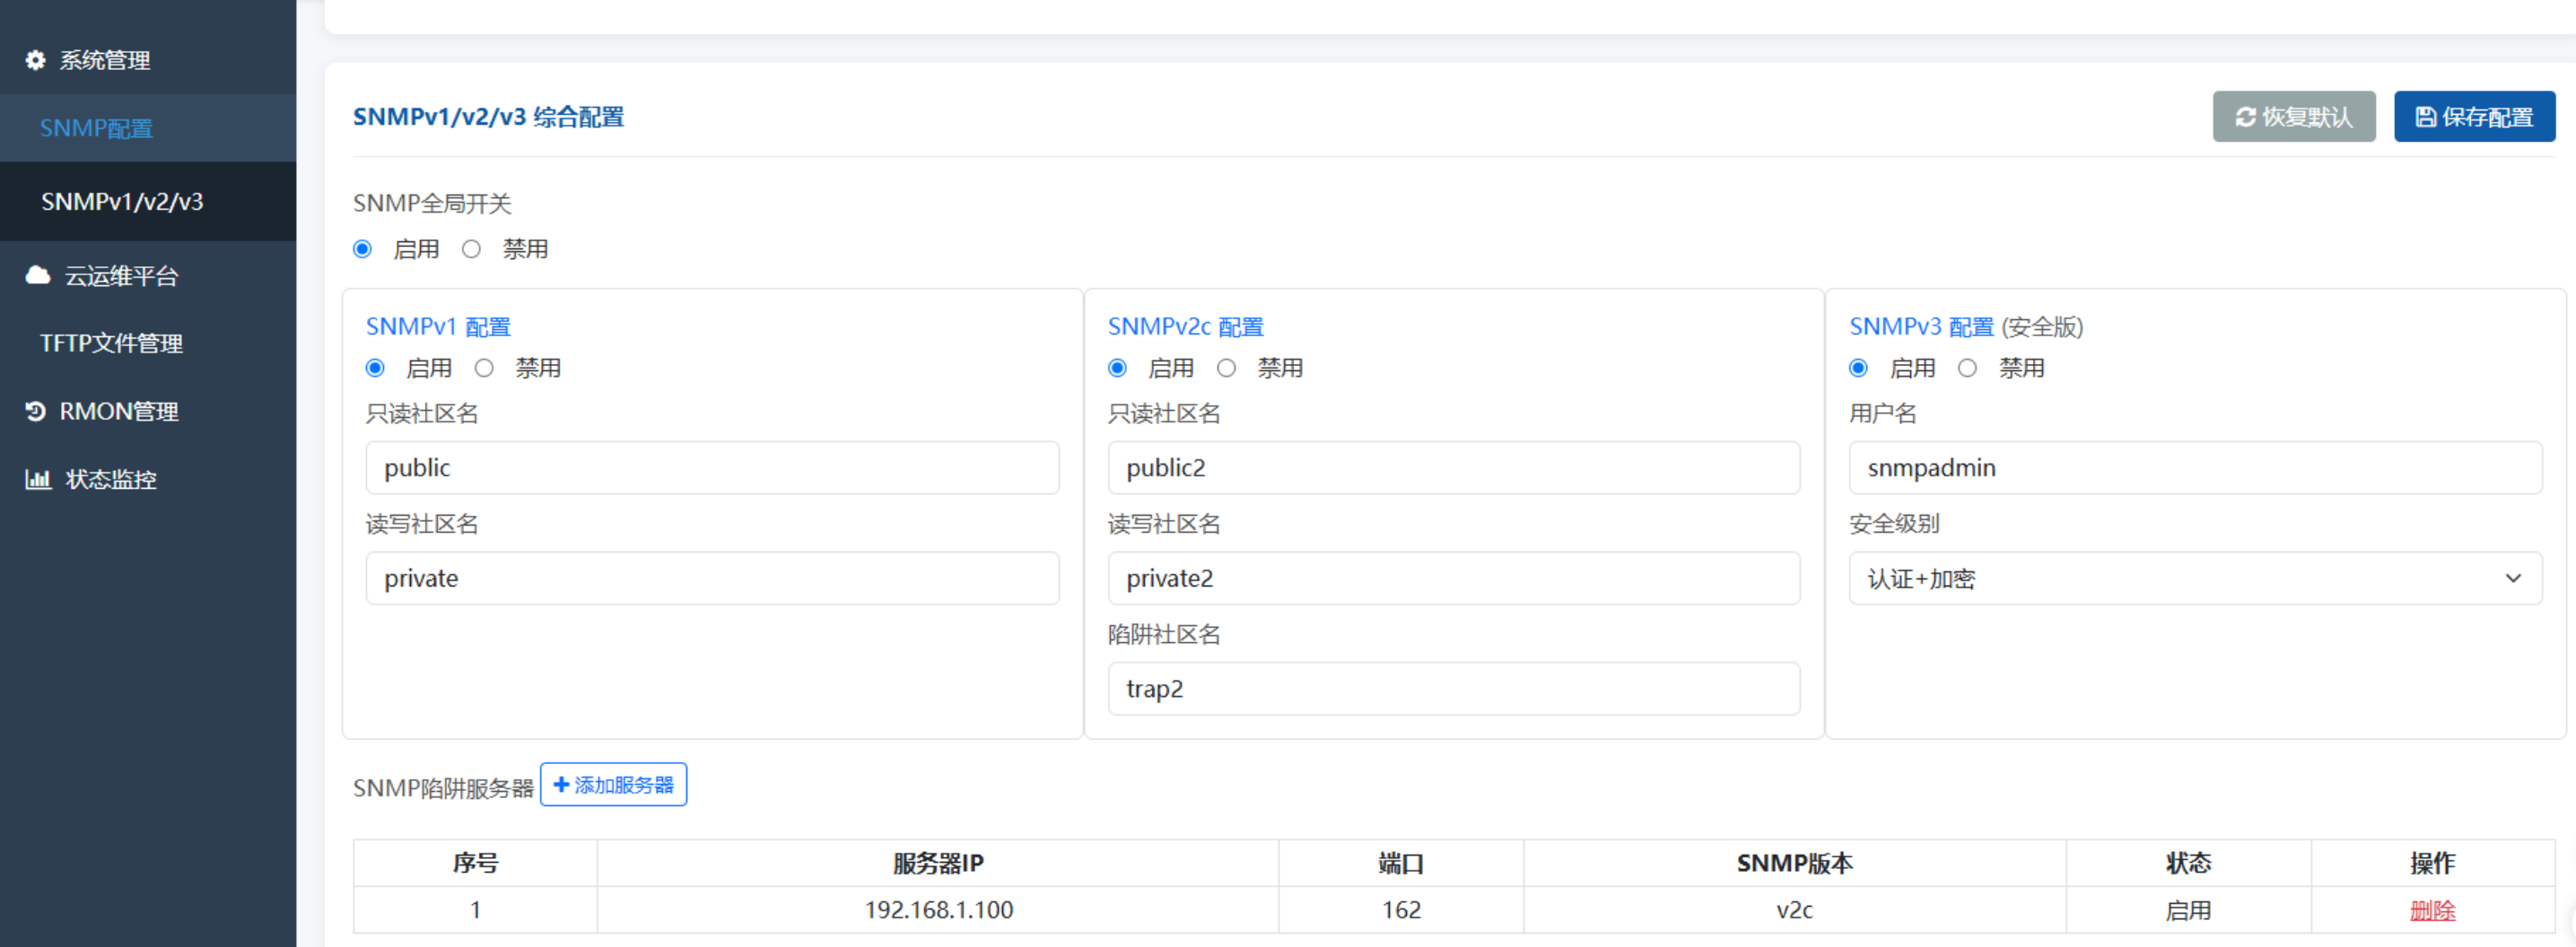2576x947 pixels.
Task: Select 禁用 radio in SNMPv1 配置
Action: point(485,368)
